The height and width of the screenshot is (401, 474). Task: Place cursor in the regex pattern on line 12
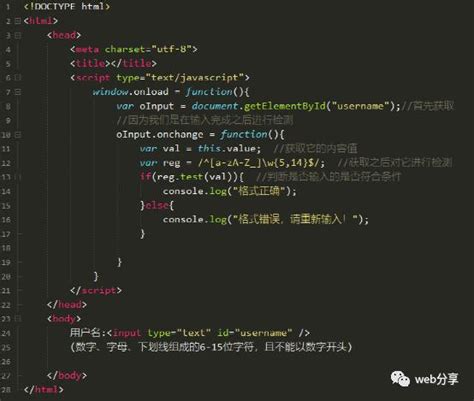coord(259,163)
